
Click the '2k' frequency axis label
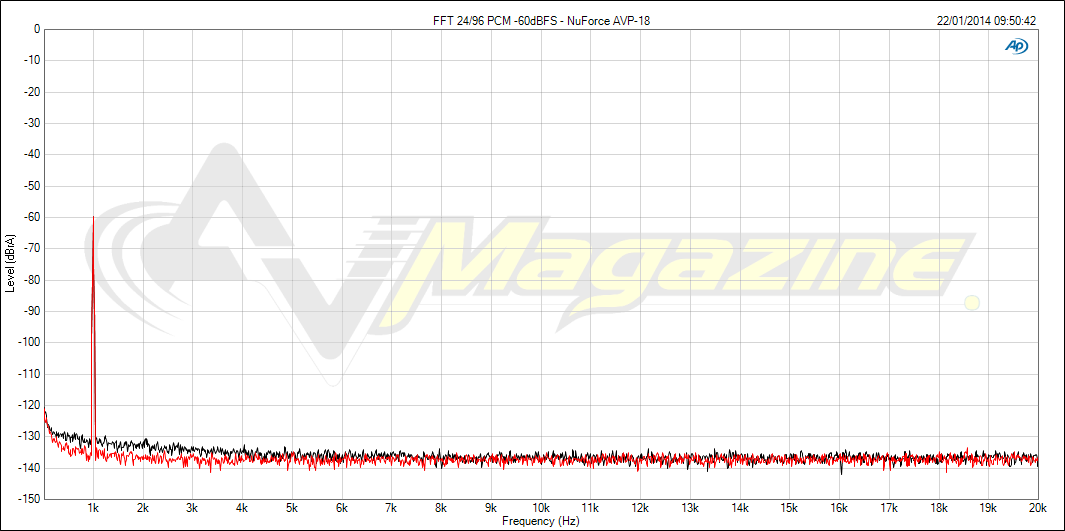[x=143, y=508]
